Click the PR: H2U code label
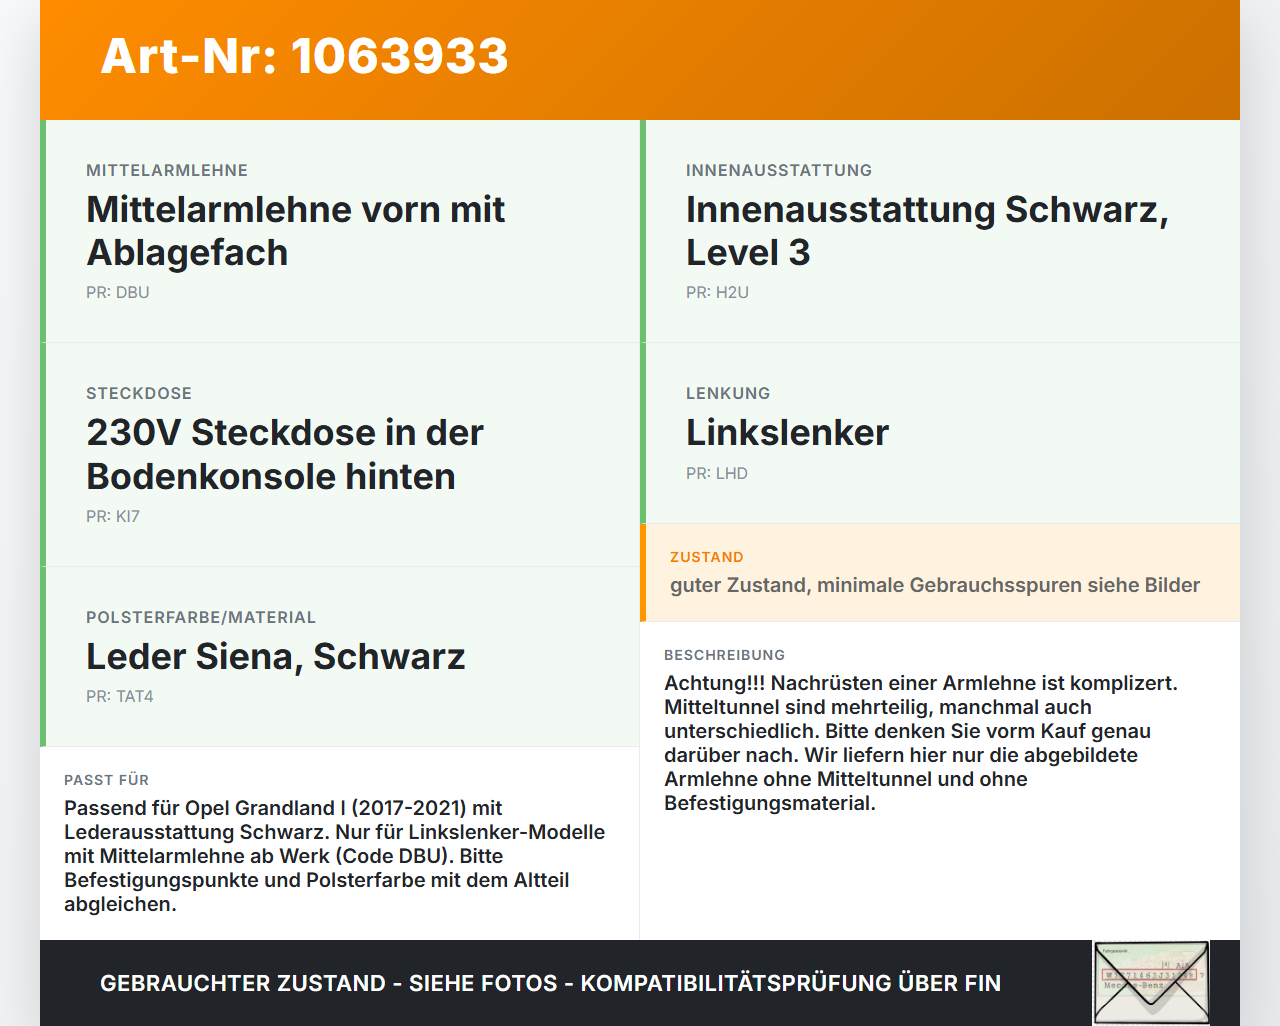This screenshot has width=1280, height=1026. (717, 293)
